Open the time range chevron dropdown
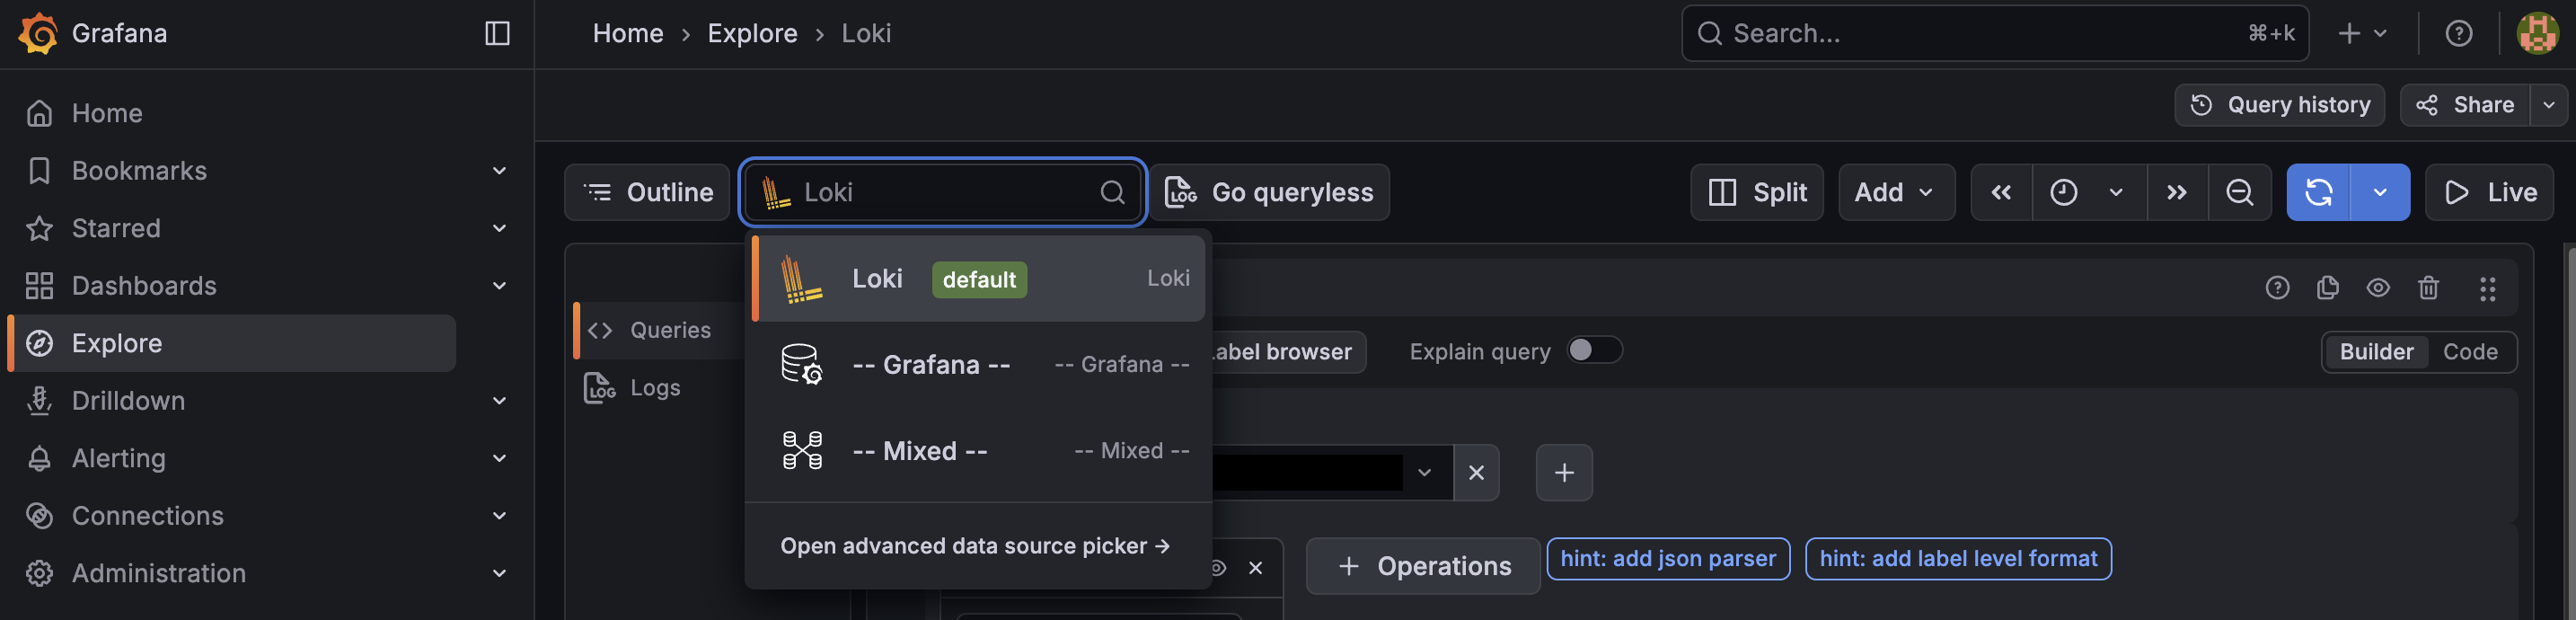The width and height of the screenshot is (2576, 620). [2115, 192]
